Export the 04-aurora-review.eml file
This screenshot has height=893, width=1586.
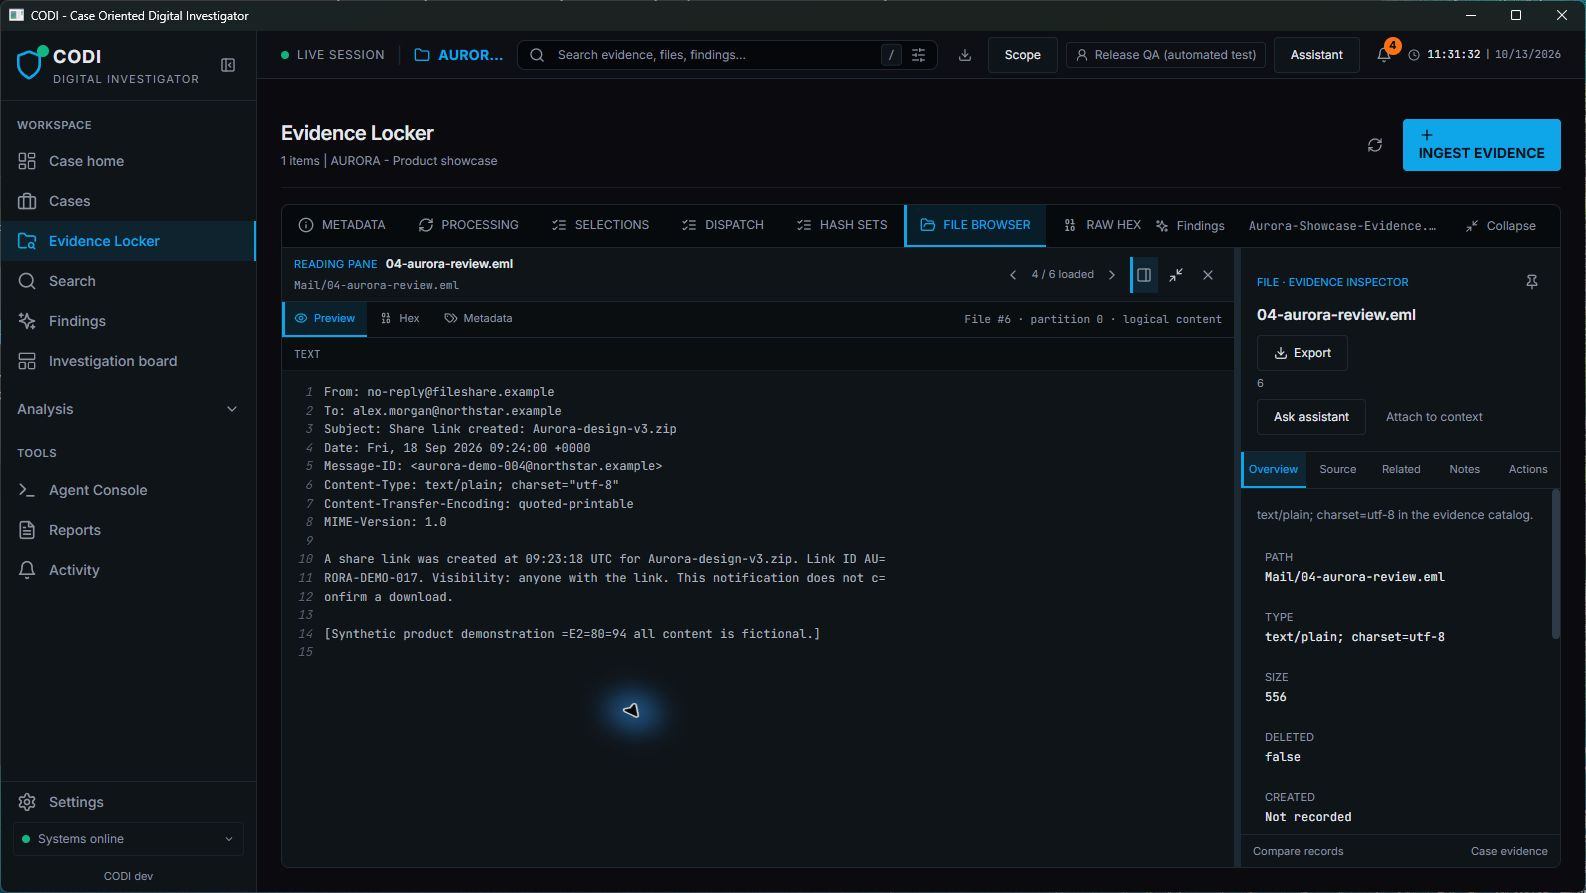click(1302, 353)
